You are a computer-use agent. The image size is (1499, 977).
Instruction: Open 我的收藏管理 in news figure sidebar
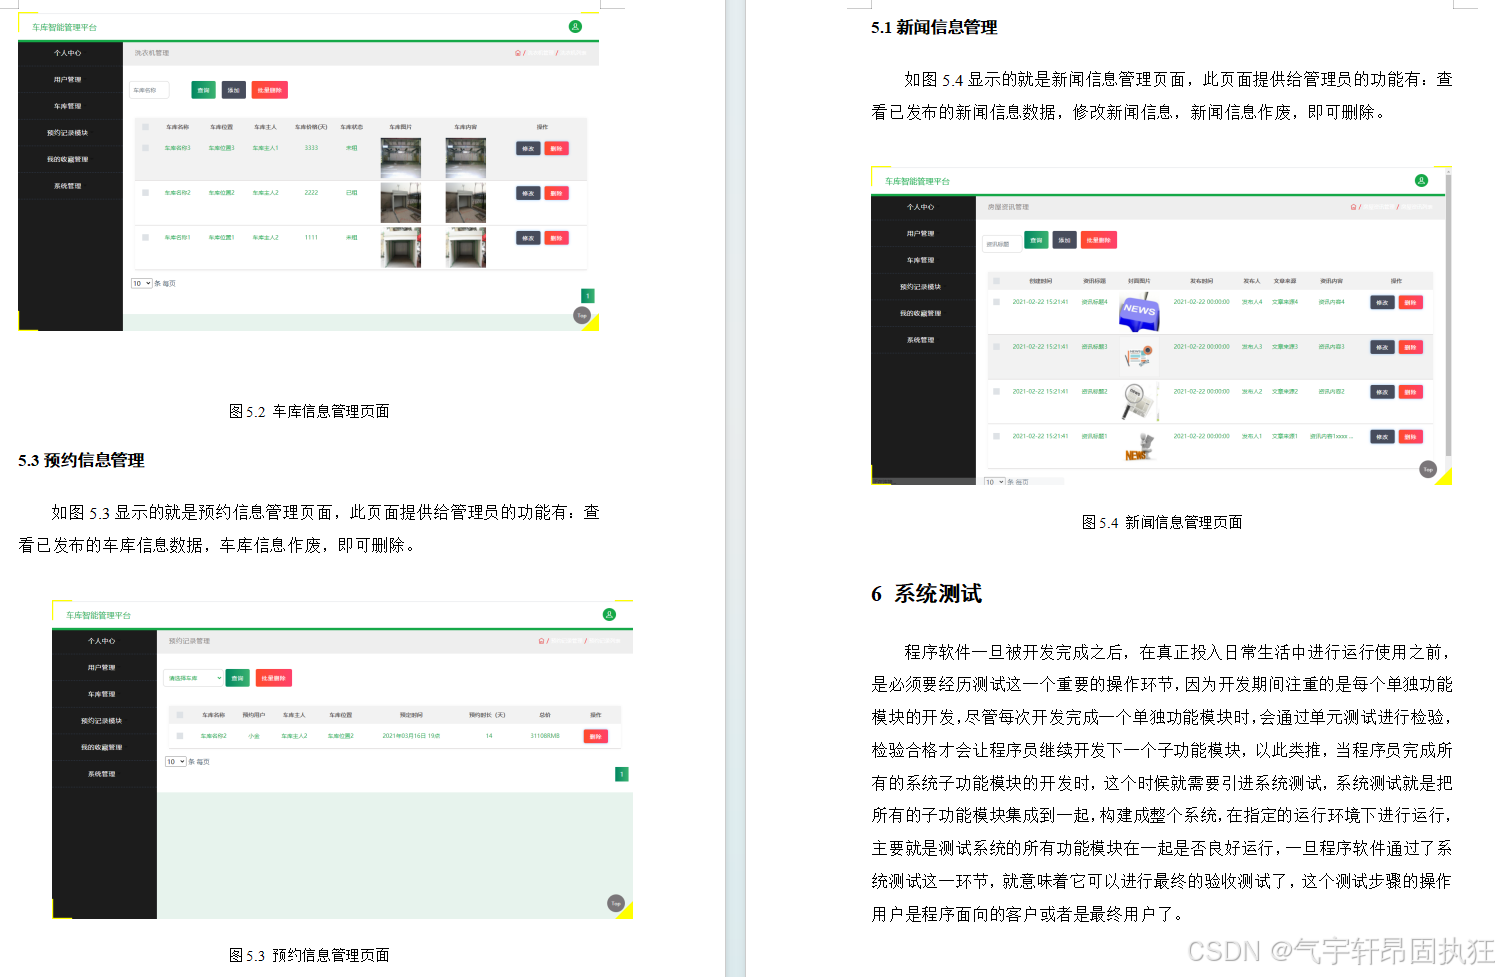pyautogui.click(x=921, y=314)
